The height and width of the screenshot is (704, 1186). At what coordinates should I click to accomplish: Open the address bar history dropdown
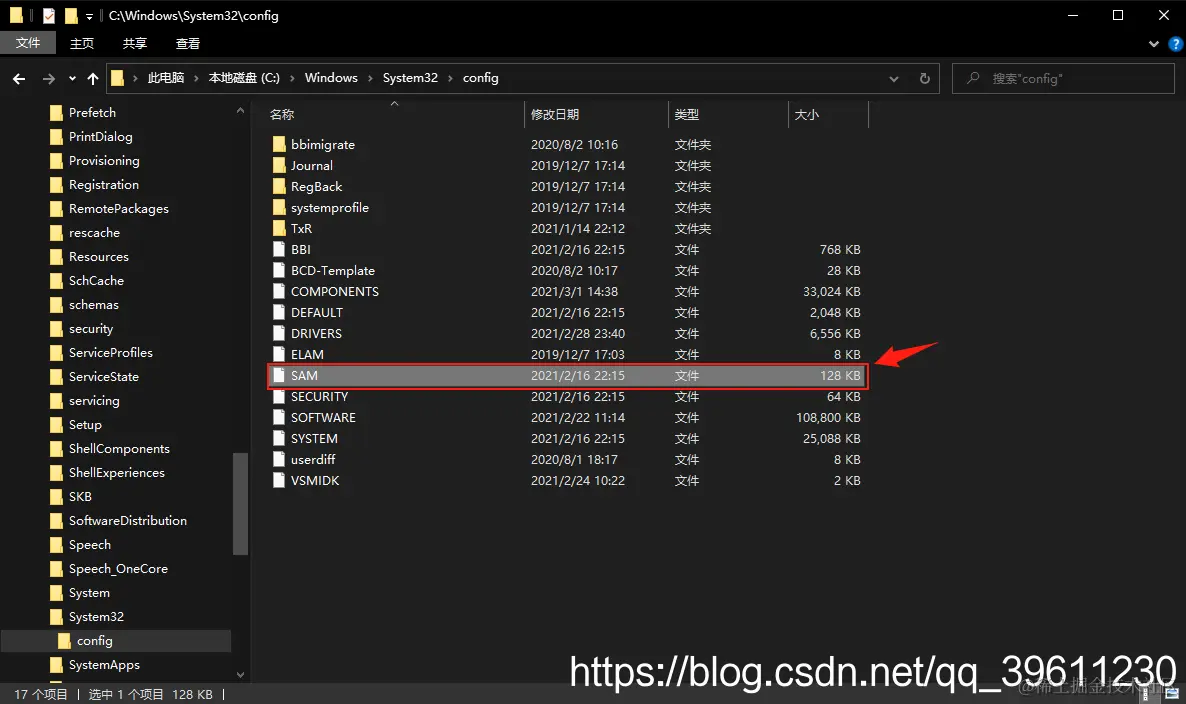pyautogui.click(x=893, y=79)
